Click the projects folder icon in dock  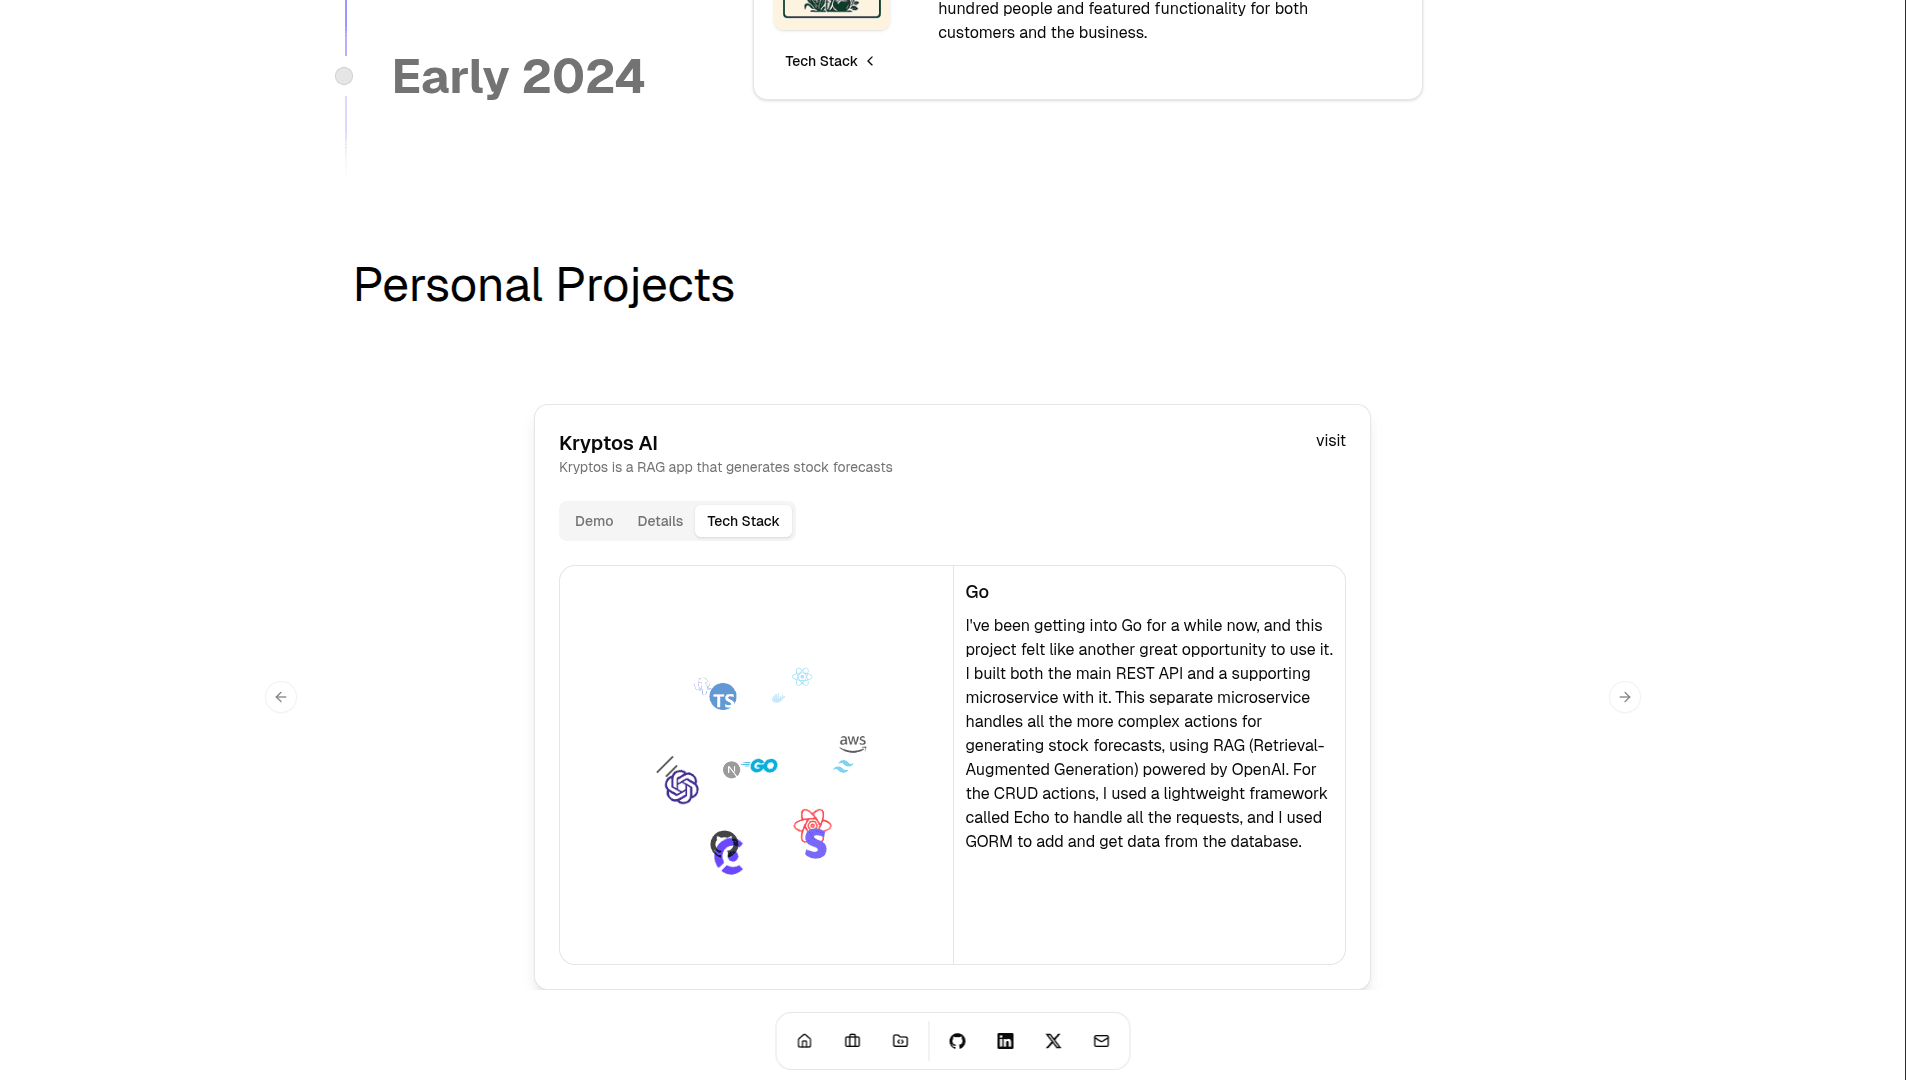[x=900, y=1041]
